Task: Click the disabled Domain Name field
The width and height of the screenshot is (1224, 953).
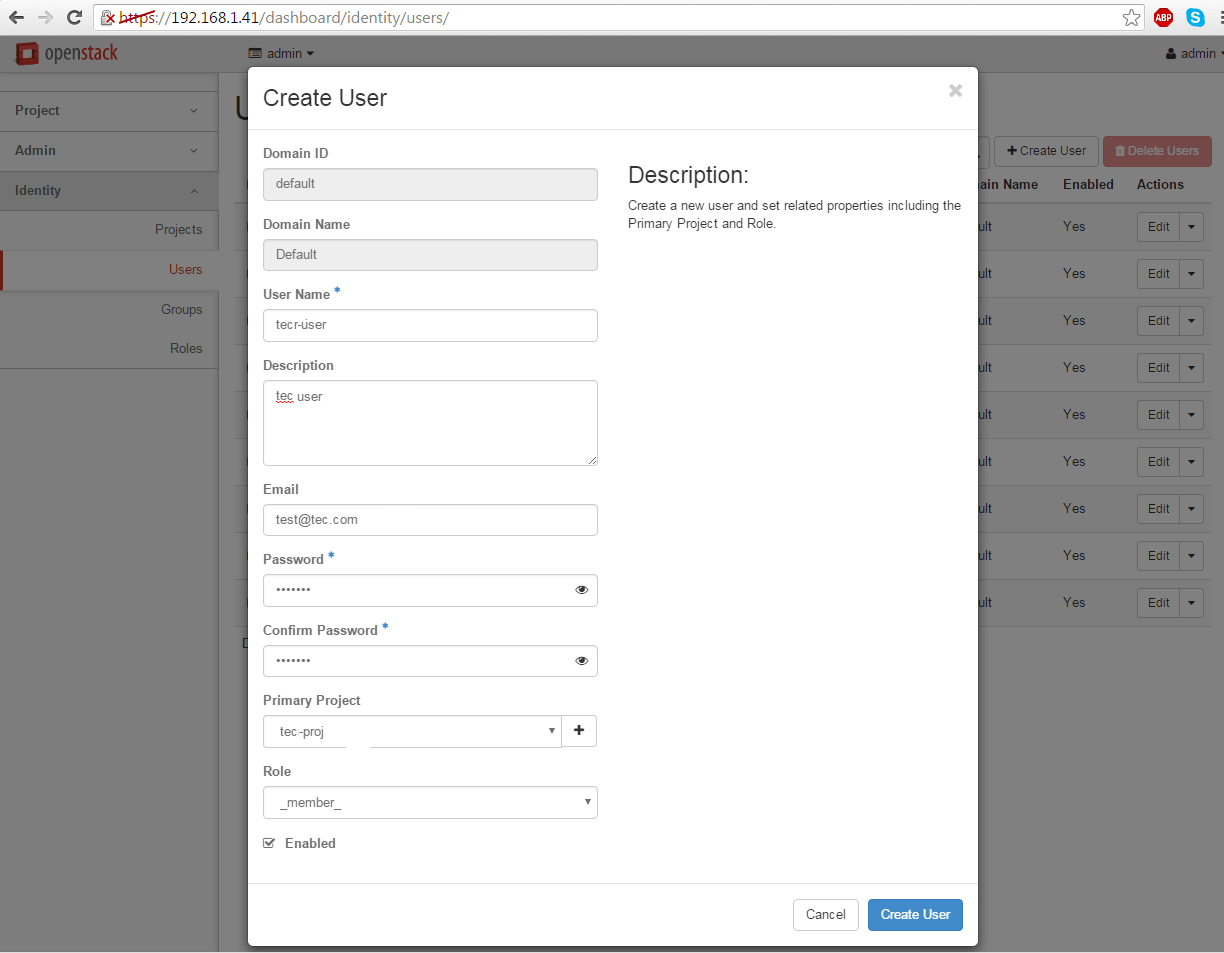Action: pos(430,255)
